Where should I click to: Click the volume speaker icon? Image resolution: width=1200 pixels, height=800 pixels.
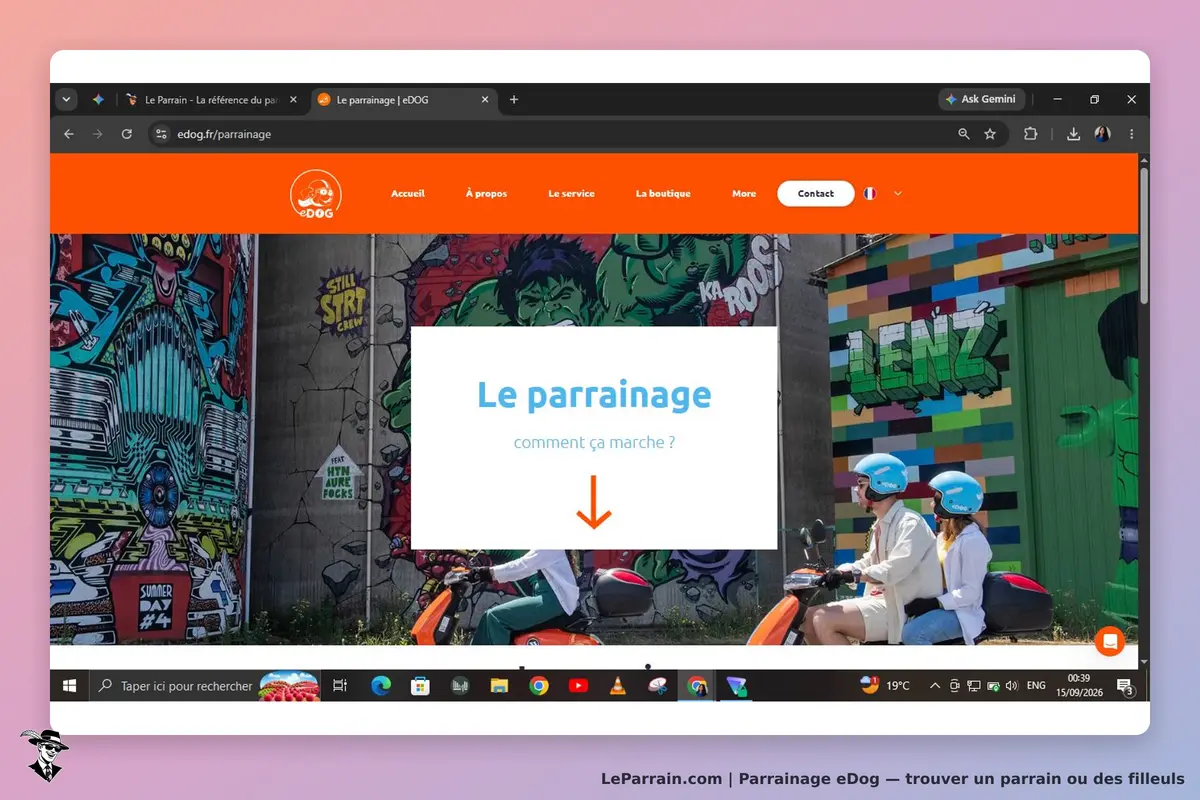pos(1011,686)
